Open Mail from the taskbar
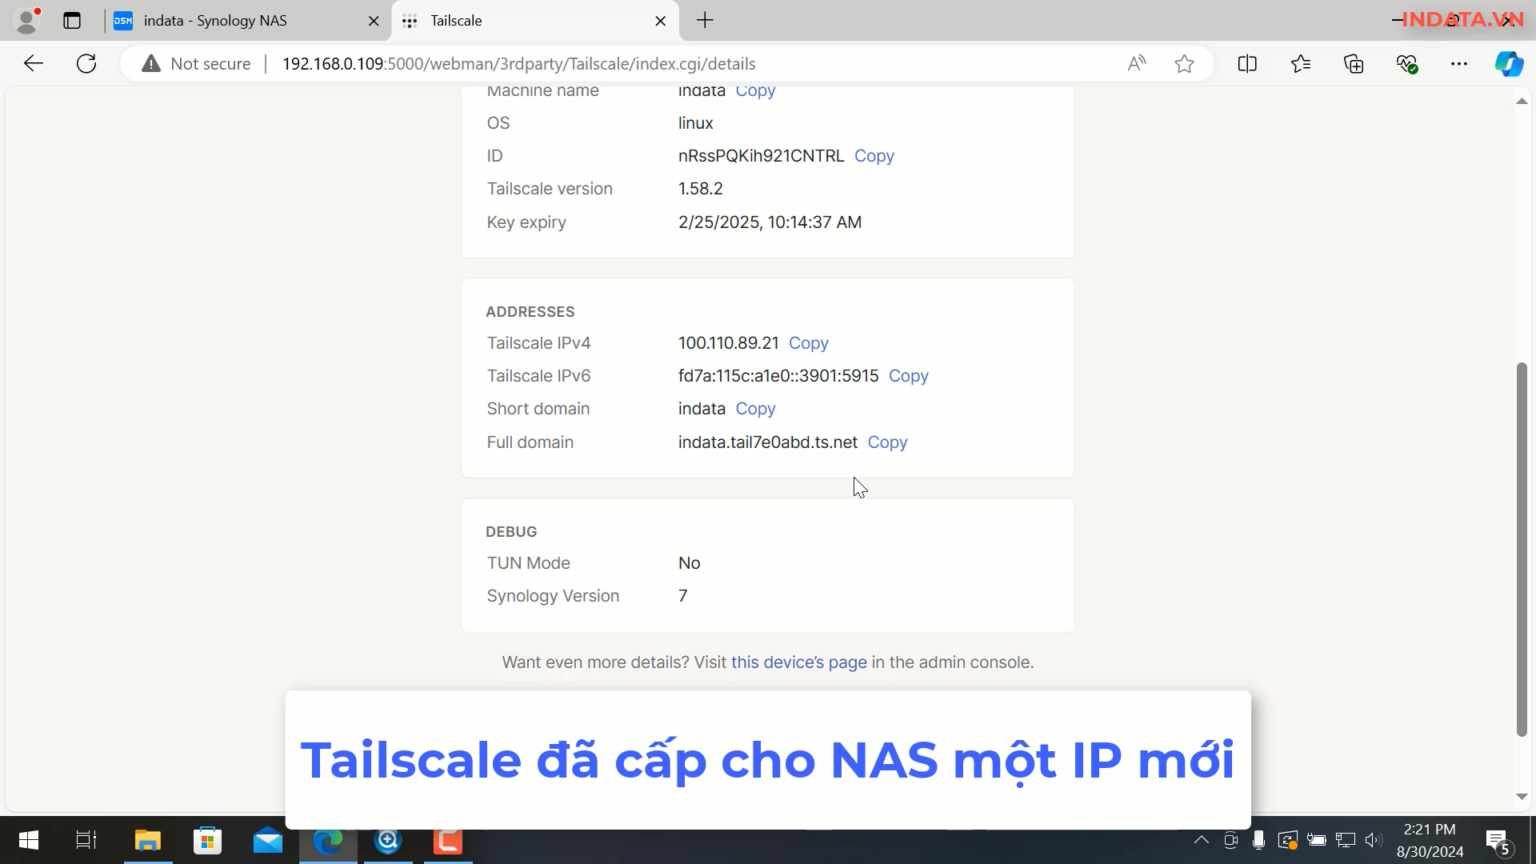Viewport: 1536px width, 864px height. pos(267,840)
